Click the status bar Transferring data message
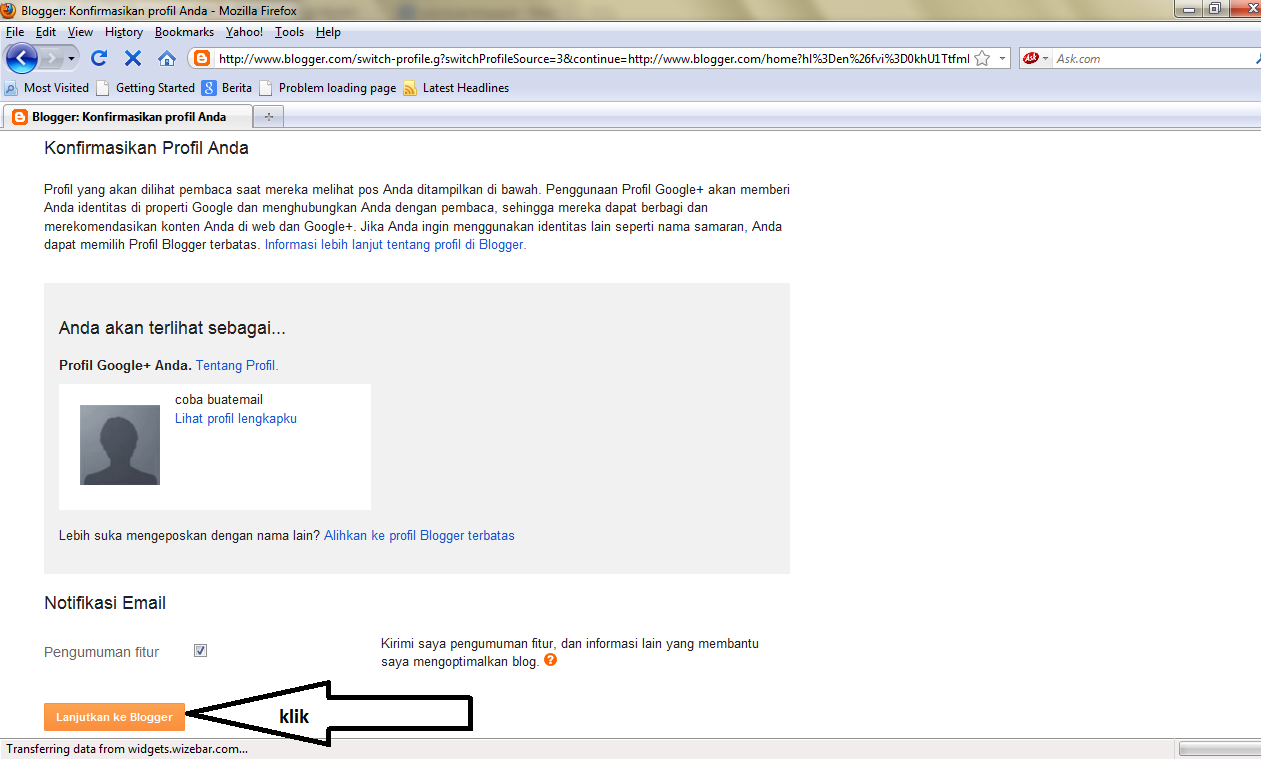 click(127, 748)
